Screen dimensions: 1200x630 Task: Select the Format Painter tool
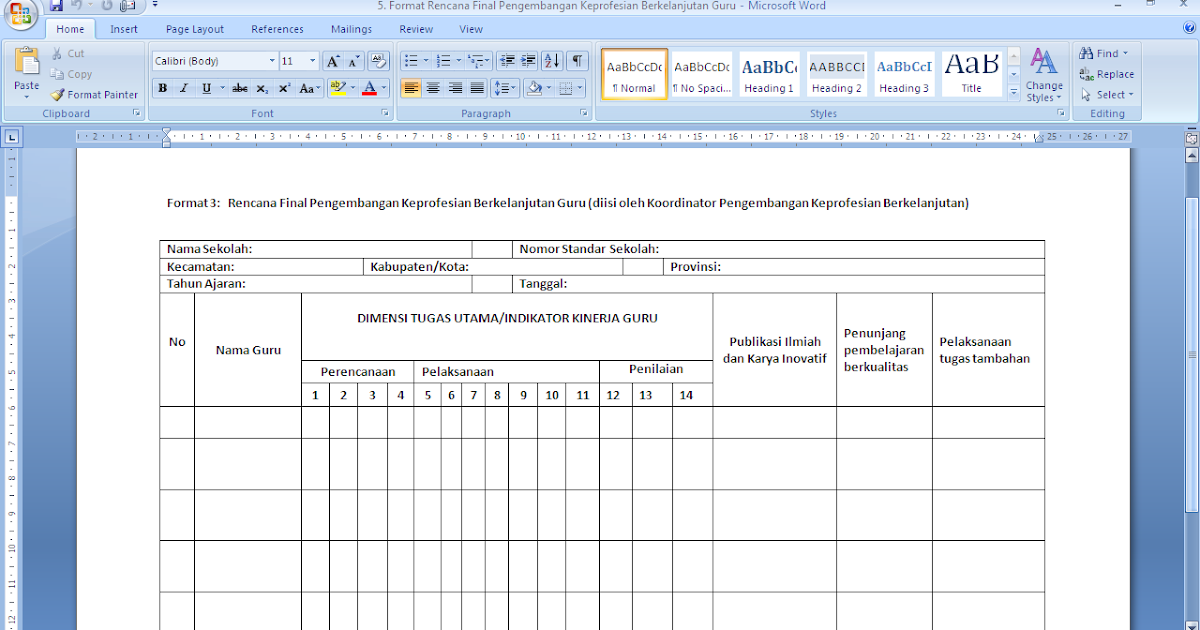(94, 94)
